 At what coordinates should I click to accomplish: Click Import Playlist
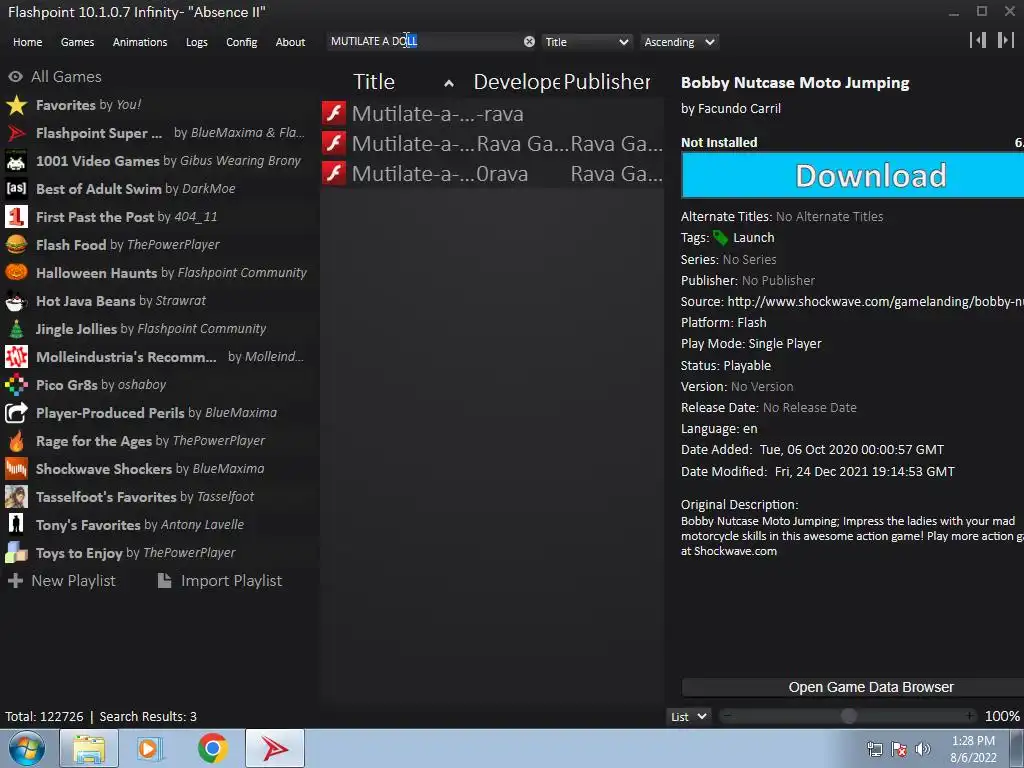[220, 581]
